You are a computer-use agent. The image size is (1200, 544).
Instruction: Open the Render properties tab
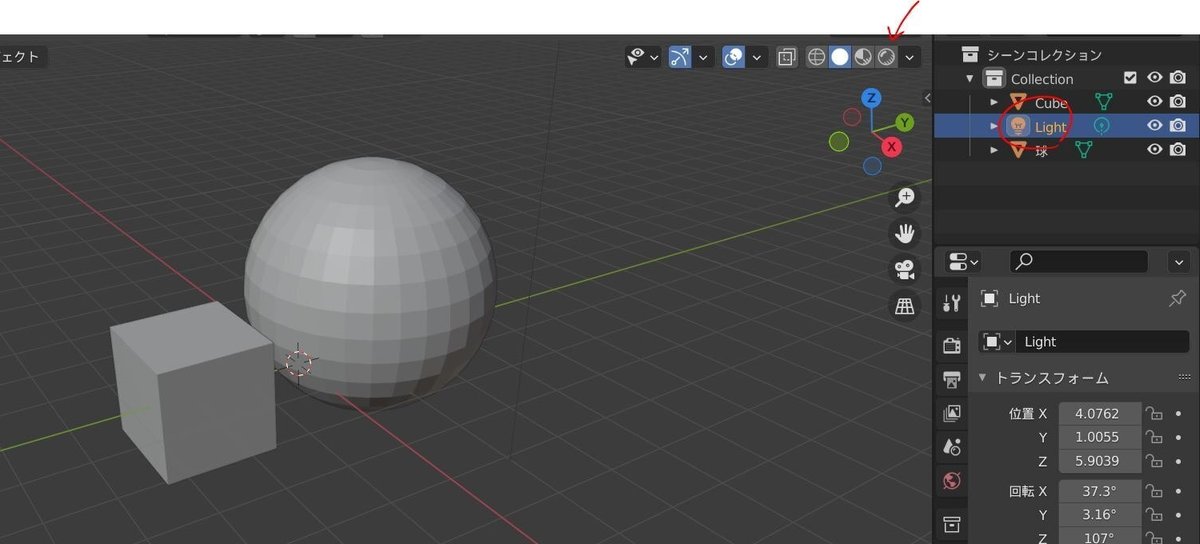tap(951, 345)
